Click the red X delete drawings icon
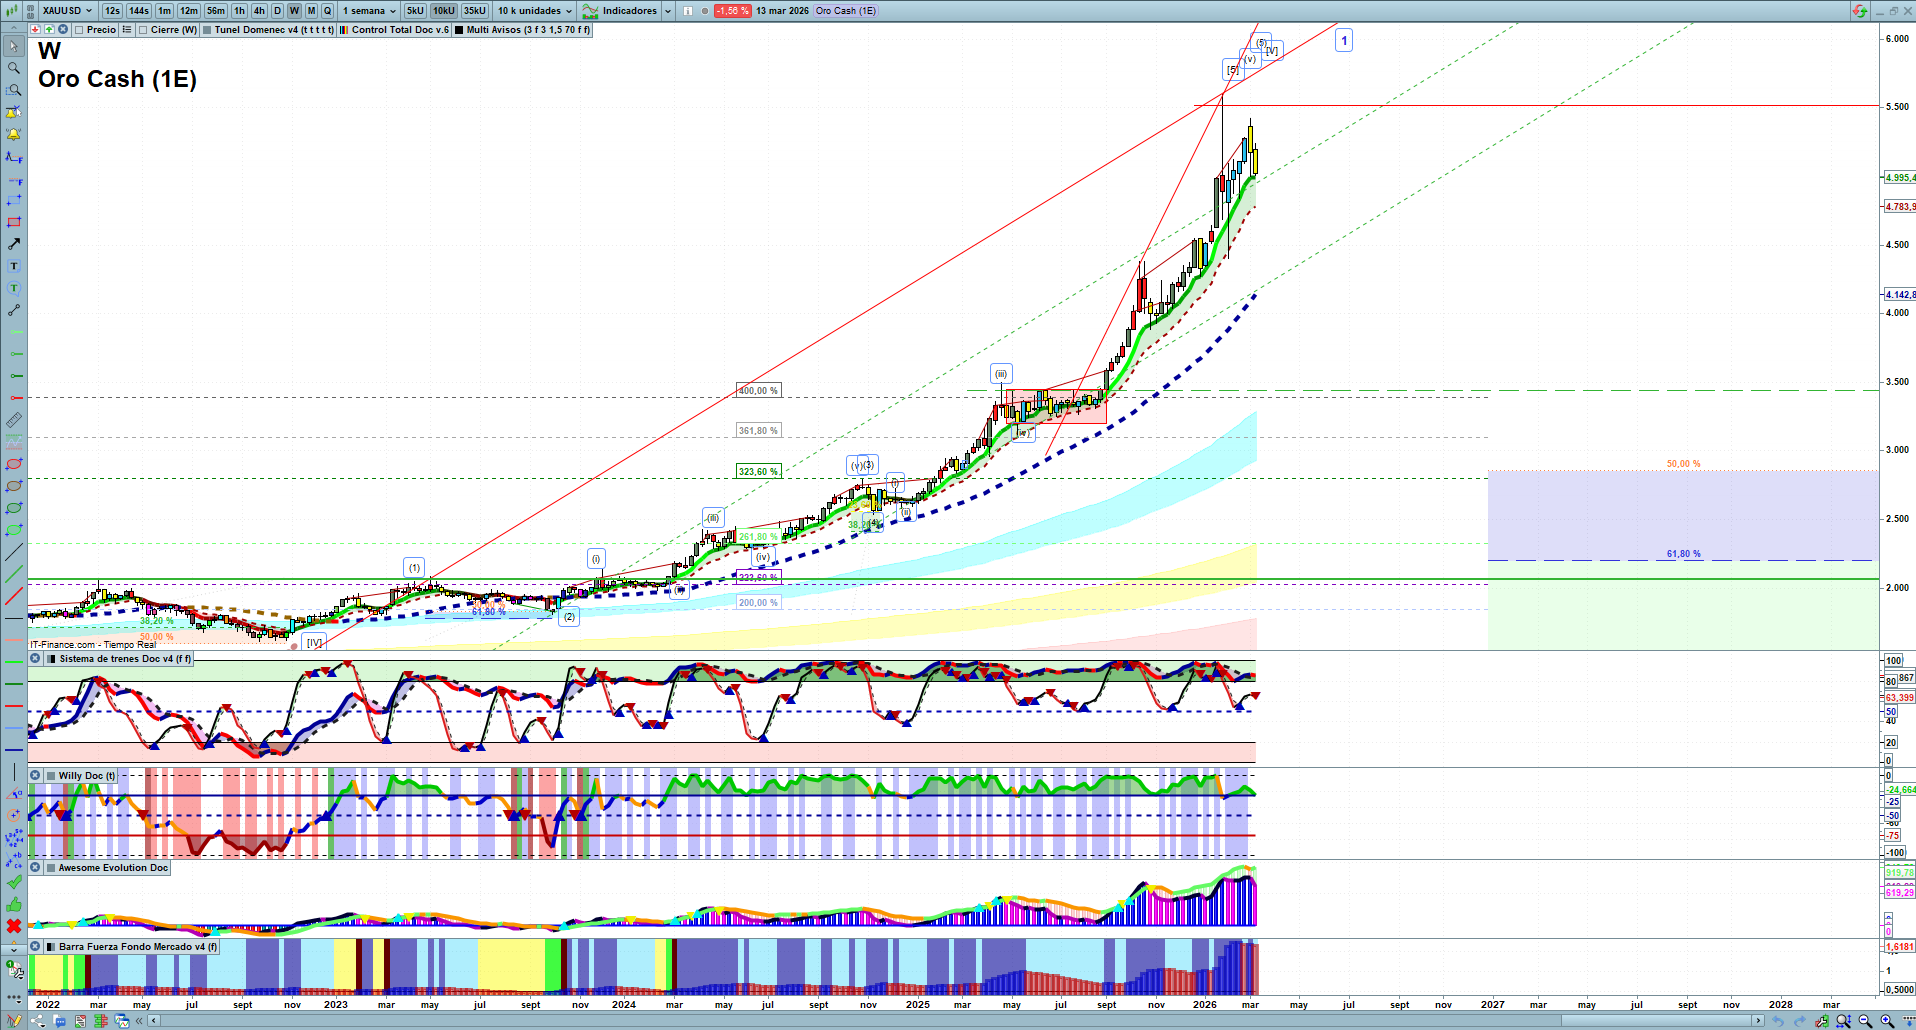The width and height of the screenshot is (1916, 1030). [14, 926]
